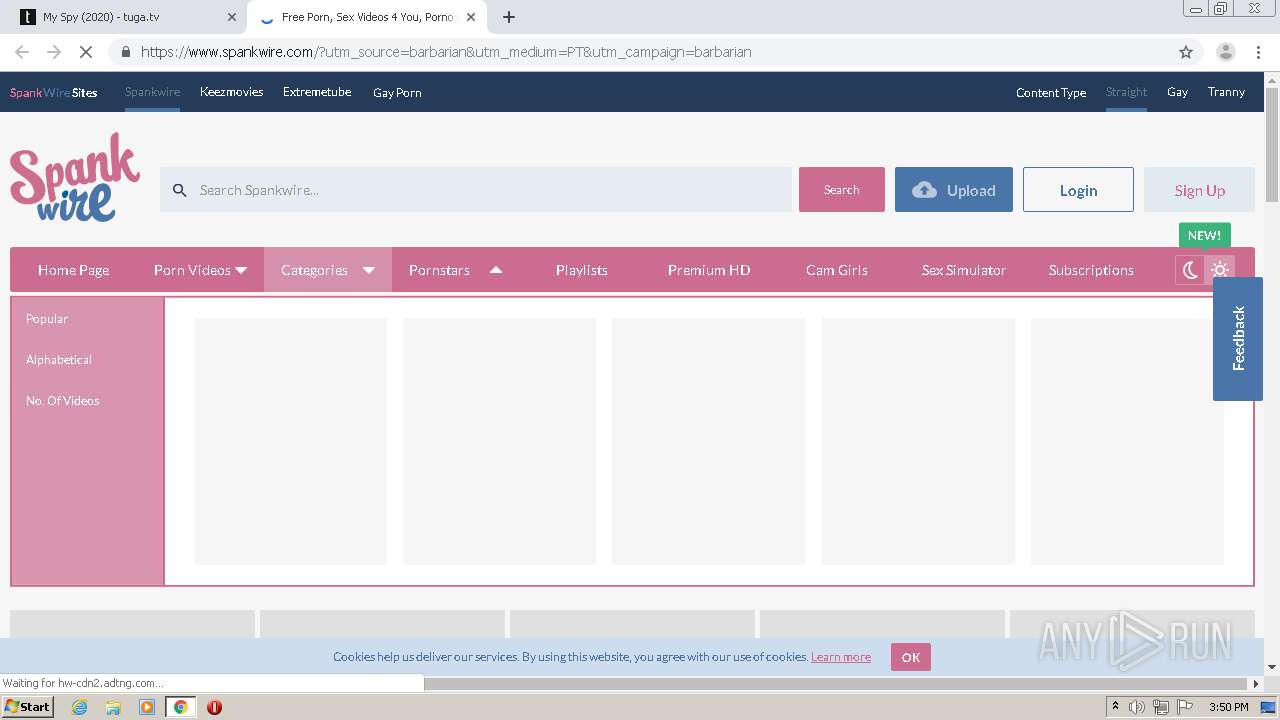Open the Feedback side tab
The height and width of the screenshot is (720, 1280).
pyautogui.click(x=1238, y=339)
